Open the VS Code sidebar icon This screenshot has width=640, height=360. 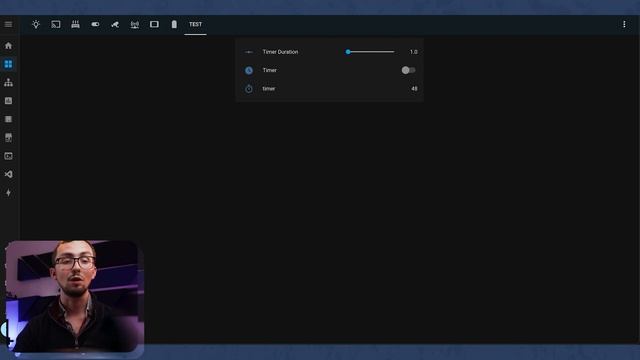[x=8, y=174]
